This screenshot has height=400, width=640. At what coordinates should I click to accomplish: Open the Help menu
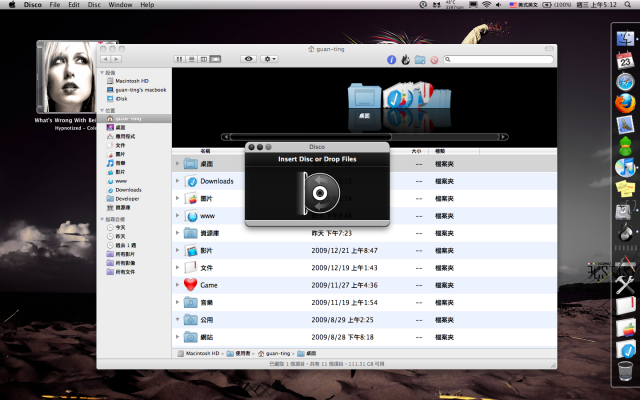pyautogui.click(x=147, y=5)
